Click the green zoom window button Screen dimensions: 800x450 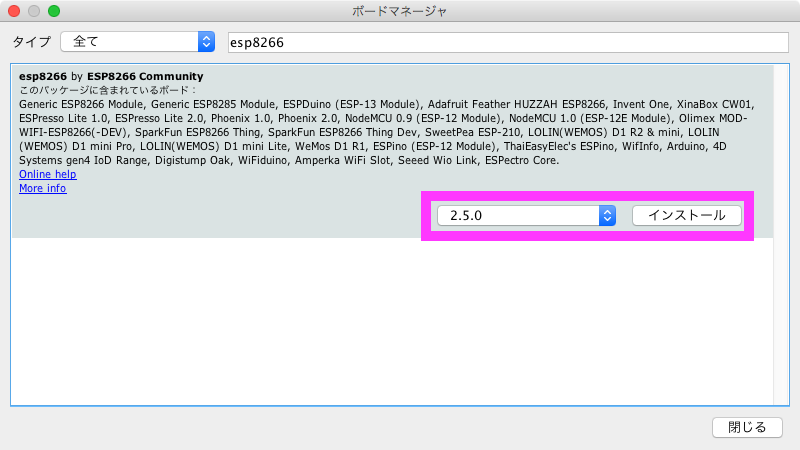coord(54,11)
